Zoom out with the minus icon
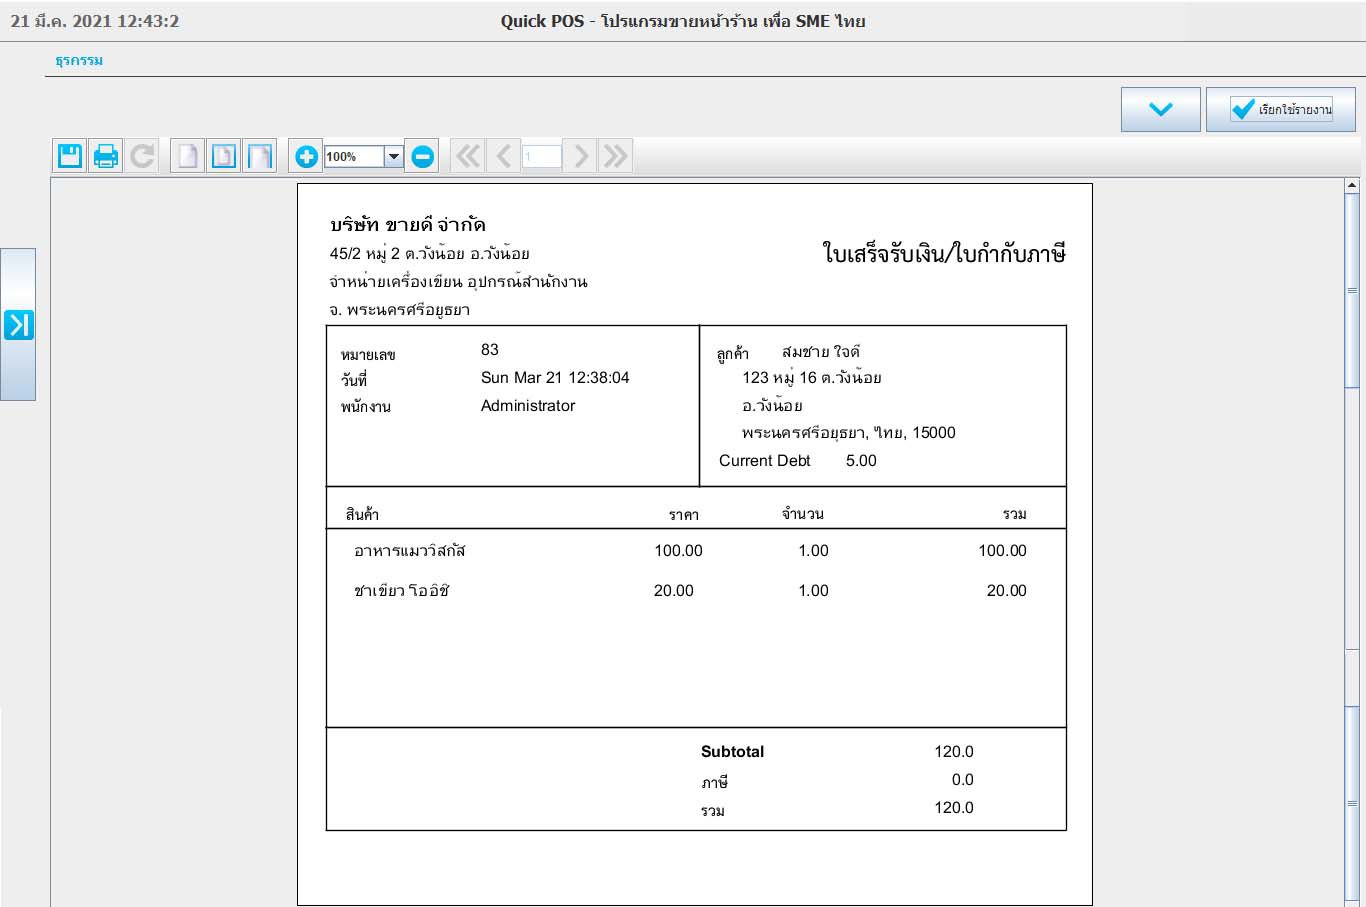Viewport: 1366px width, 907px height. [x=423, y=156]
